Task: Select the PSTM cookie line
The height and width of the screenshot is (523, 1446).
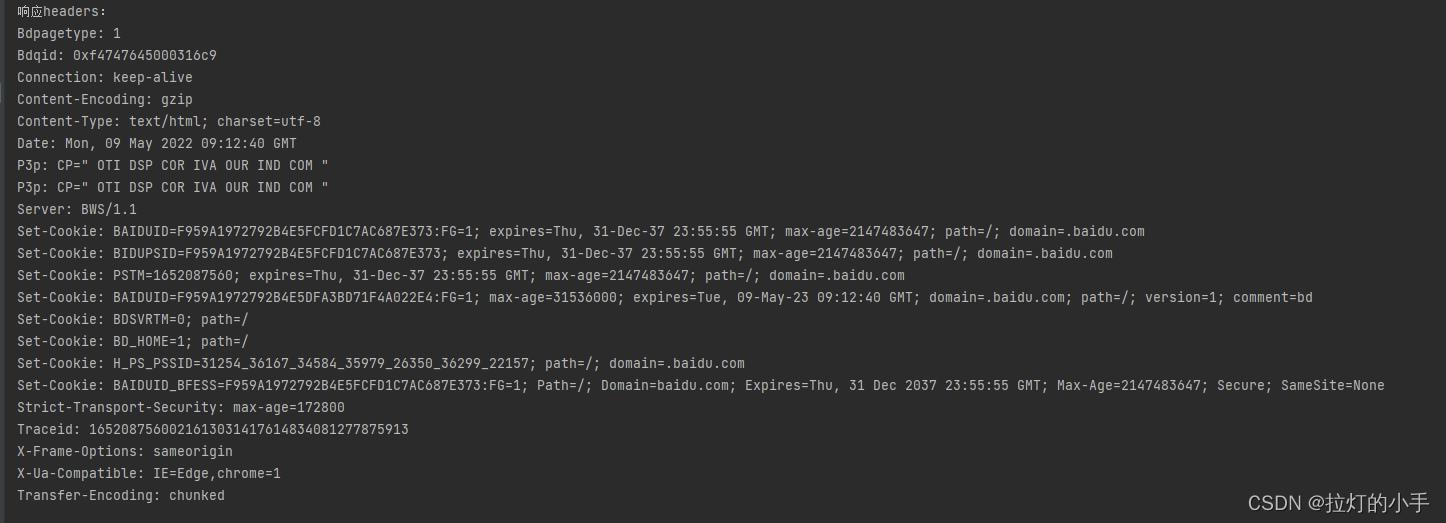Action: [x=460, y=276]
